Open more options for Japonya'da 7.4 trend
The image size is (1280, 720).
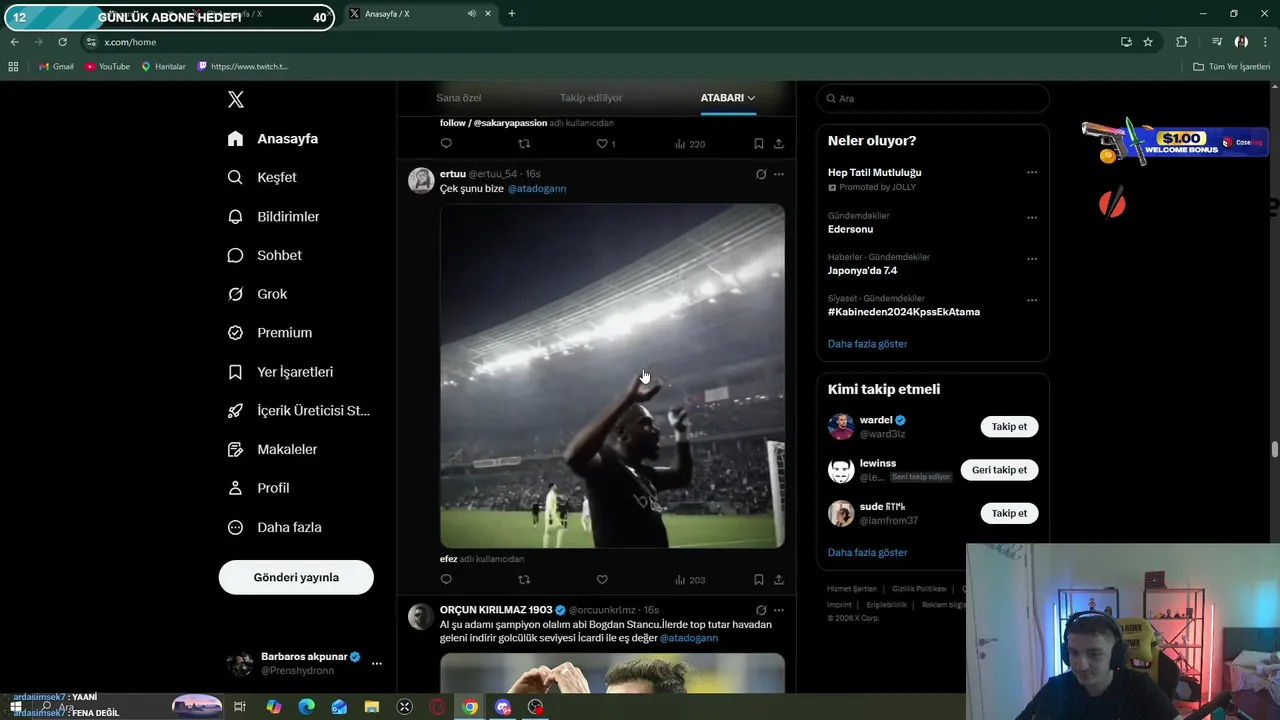tap(1032, 259)
